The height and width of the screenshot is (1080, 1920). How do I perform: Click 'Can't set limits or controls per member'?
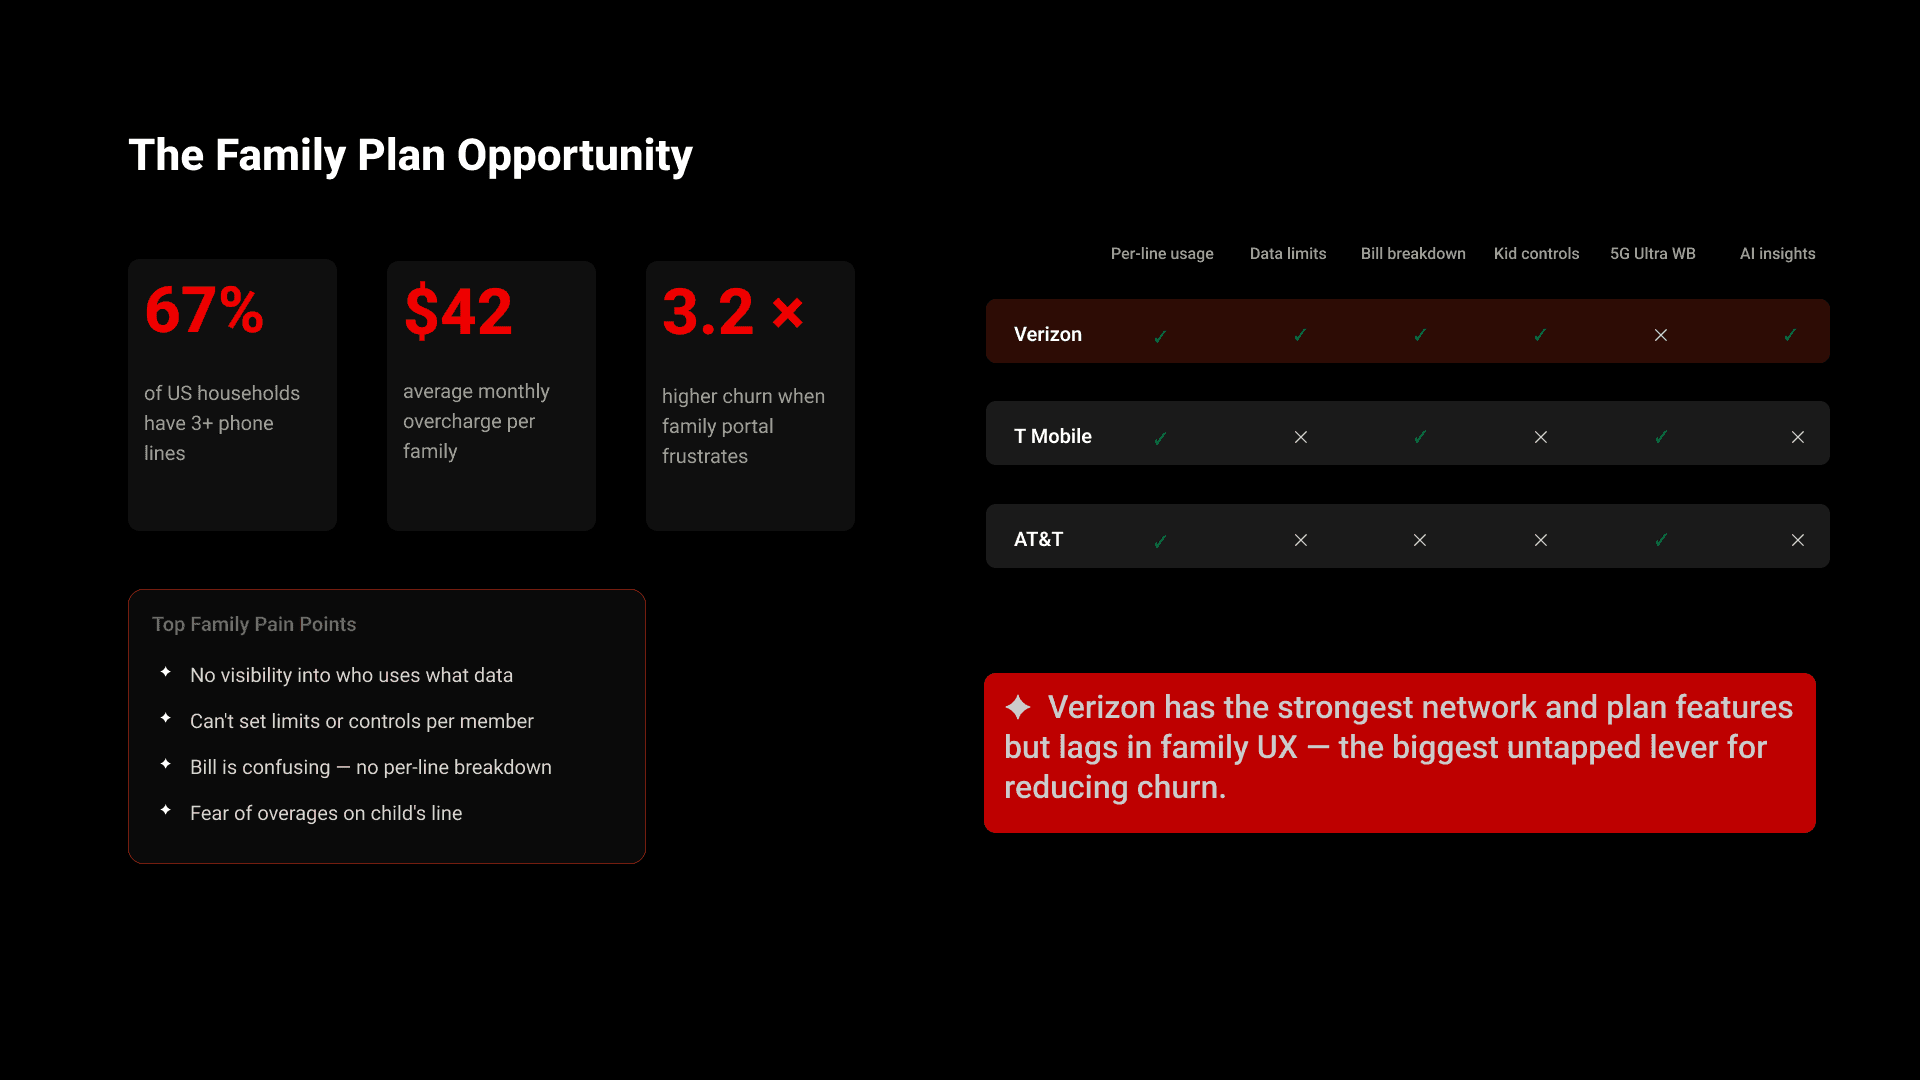(x=362, y=721)
